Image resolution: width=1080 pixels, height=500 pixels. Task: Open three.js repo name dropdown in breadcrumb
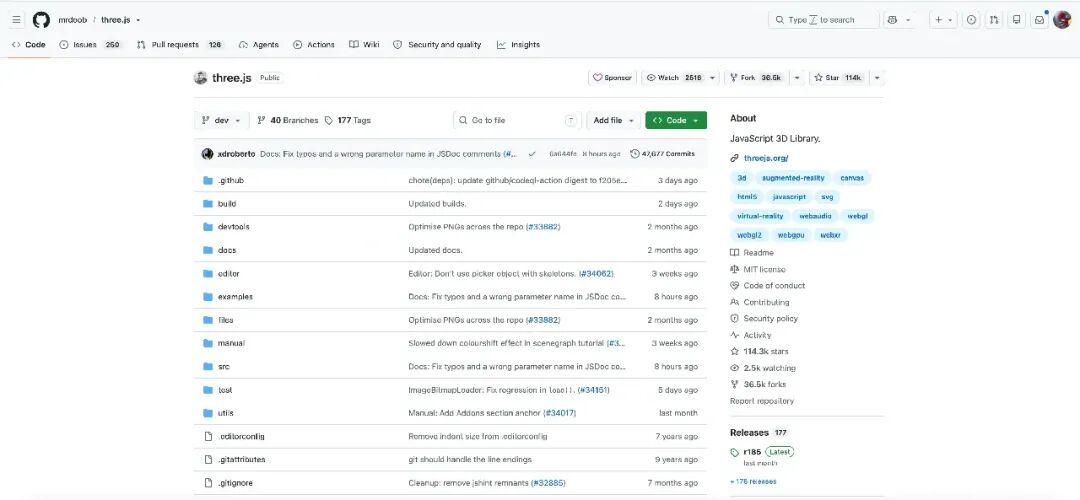[x=138, y=20]
